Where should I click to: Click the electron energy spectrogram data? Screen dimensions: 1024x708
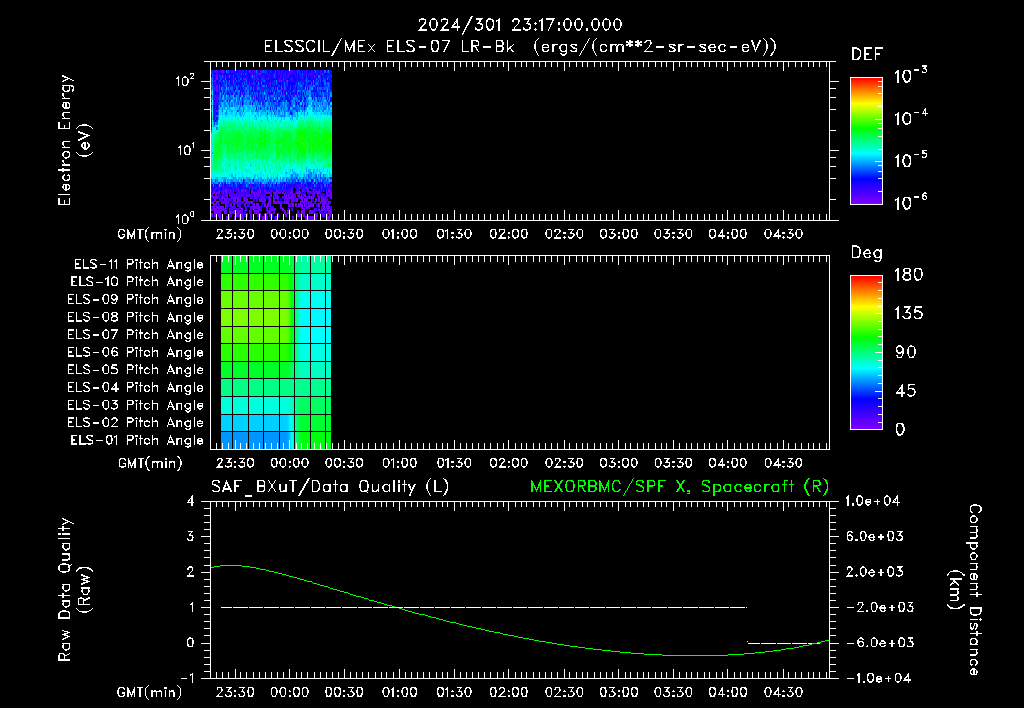pyautogui.click(x=272, y=144)
